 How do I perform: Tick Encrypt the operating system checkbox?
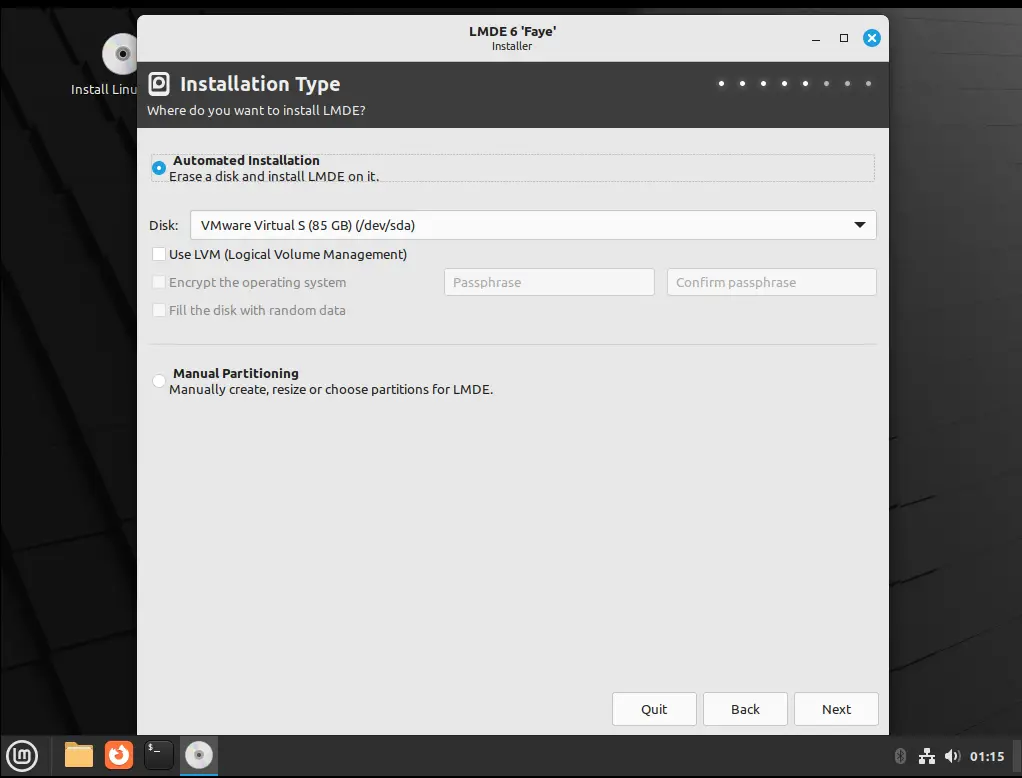(158, 282)
